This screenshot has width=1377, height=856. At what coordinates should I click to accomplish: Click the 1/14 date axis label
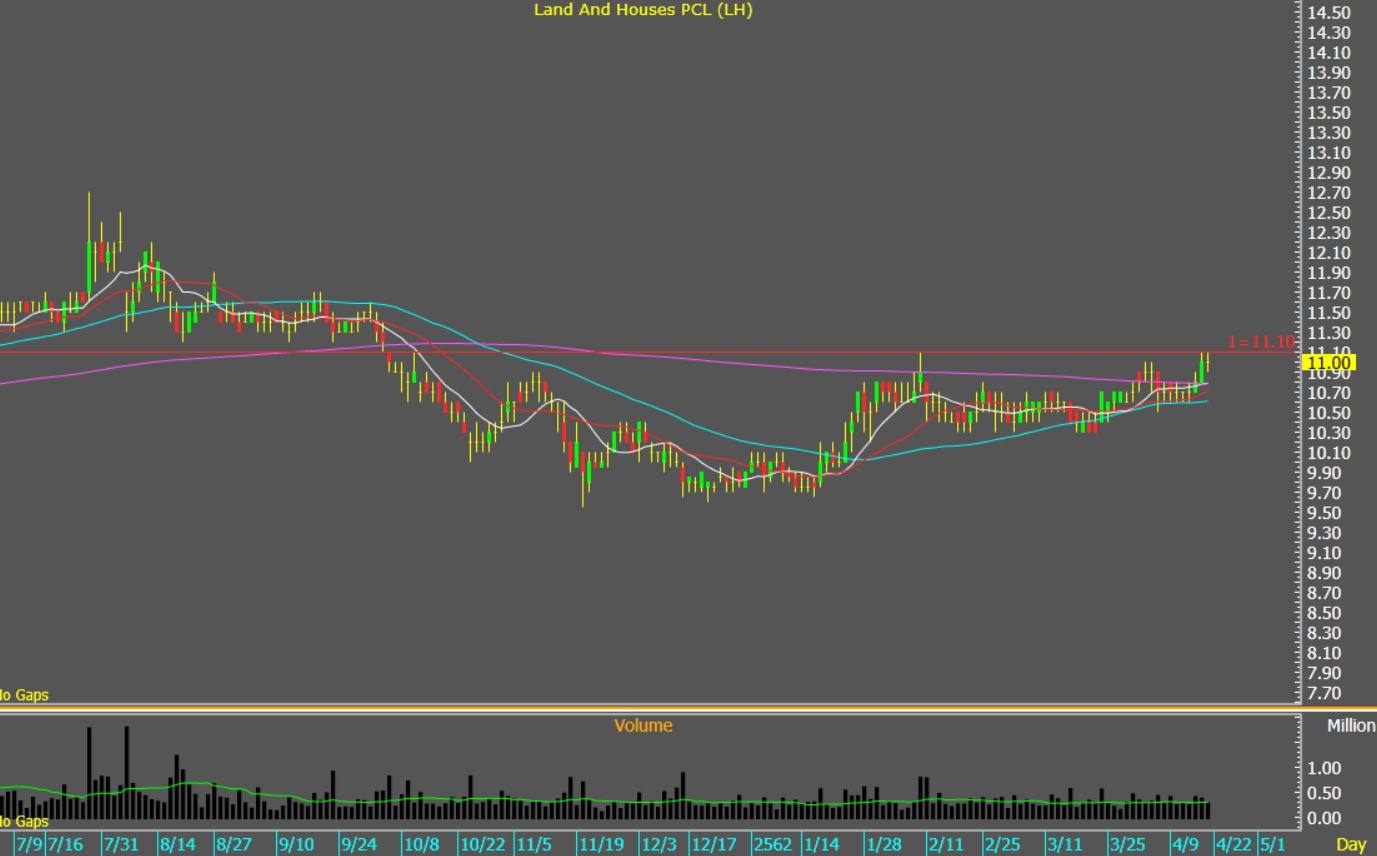[821, 845]
